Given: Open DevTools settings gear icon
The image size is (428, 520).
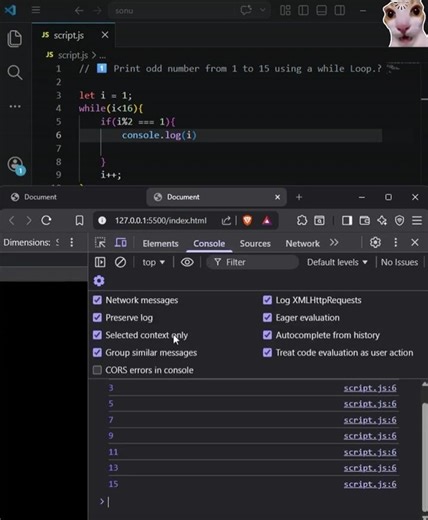Looking at the screenshot, I should pyautogui.click(x=375, y=243).
